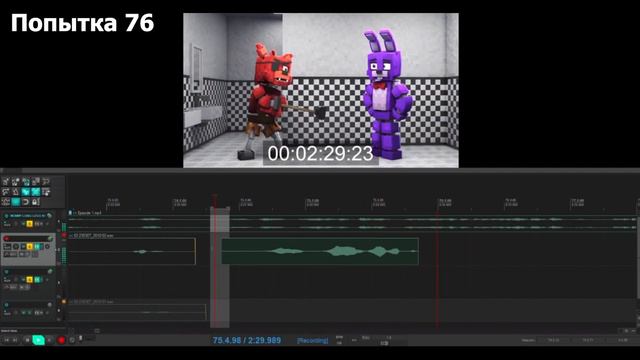Click the selection length field in the transport

click(622, 340)
